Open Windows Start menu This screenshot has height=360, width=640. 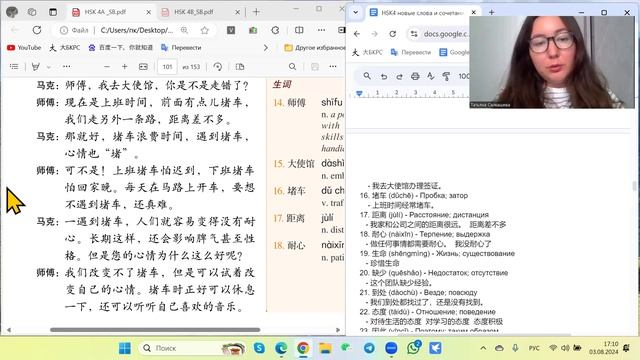click(x=125, y=348)
